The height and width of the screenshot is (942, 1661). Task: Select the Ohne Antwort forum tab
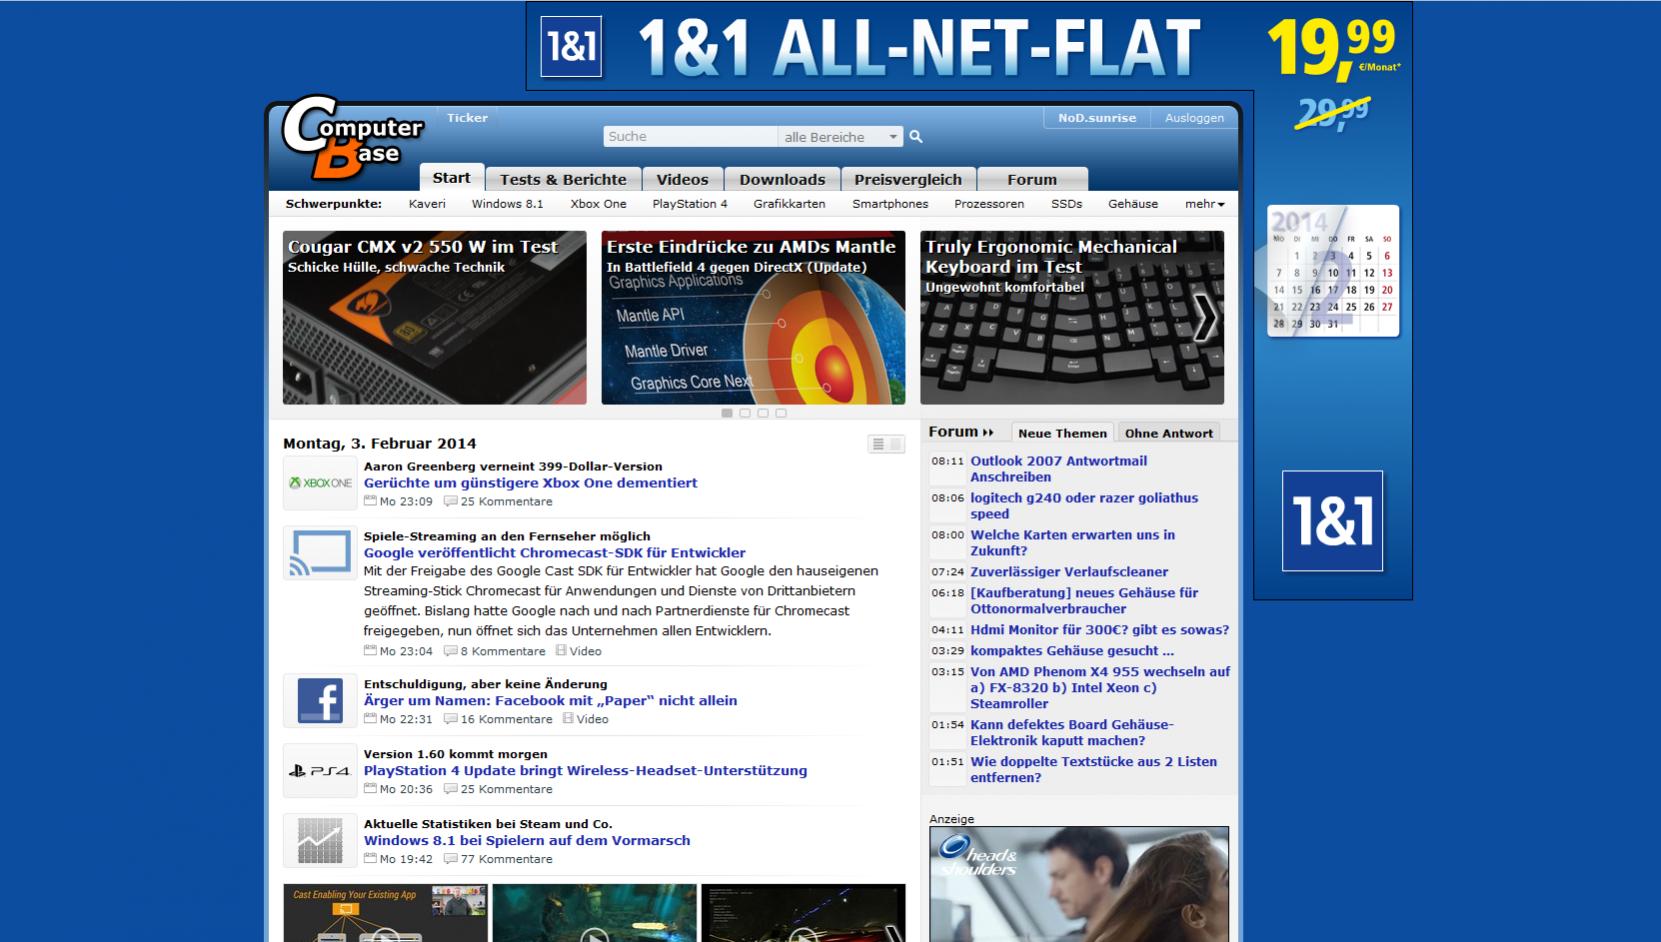pos(1169,433)
